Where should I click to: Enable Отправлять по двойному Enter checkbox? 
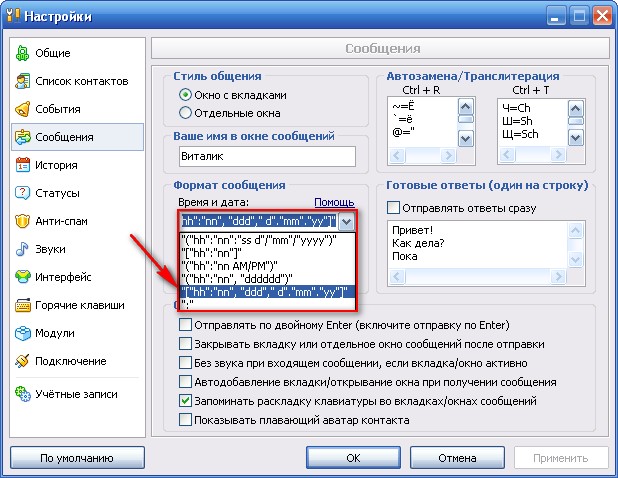tap(185, 325)
